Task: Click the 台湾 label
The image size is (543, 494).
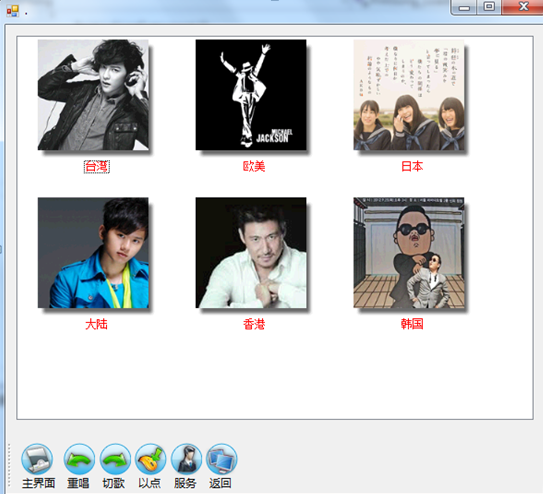Action: point(97,167)
